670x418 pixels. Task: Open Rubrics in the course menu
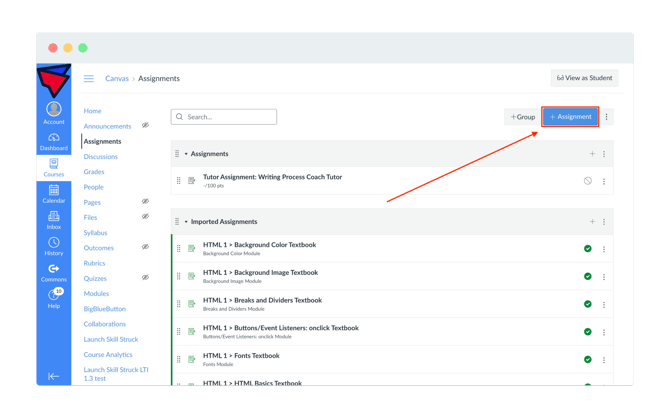click(x=94, y=263)
